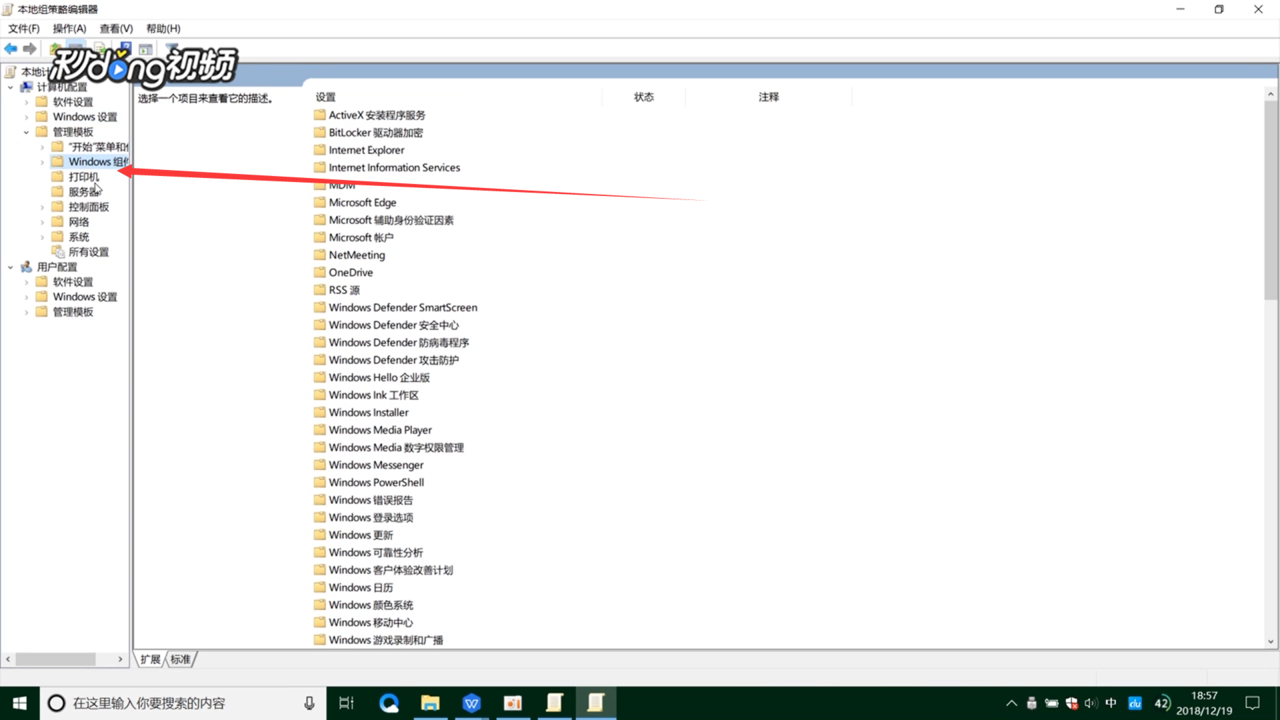This screenshot has width=1280, height=720.
Task: Click Windows Defender 防病毒程序 text
Action: 399,342
